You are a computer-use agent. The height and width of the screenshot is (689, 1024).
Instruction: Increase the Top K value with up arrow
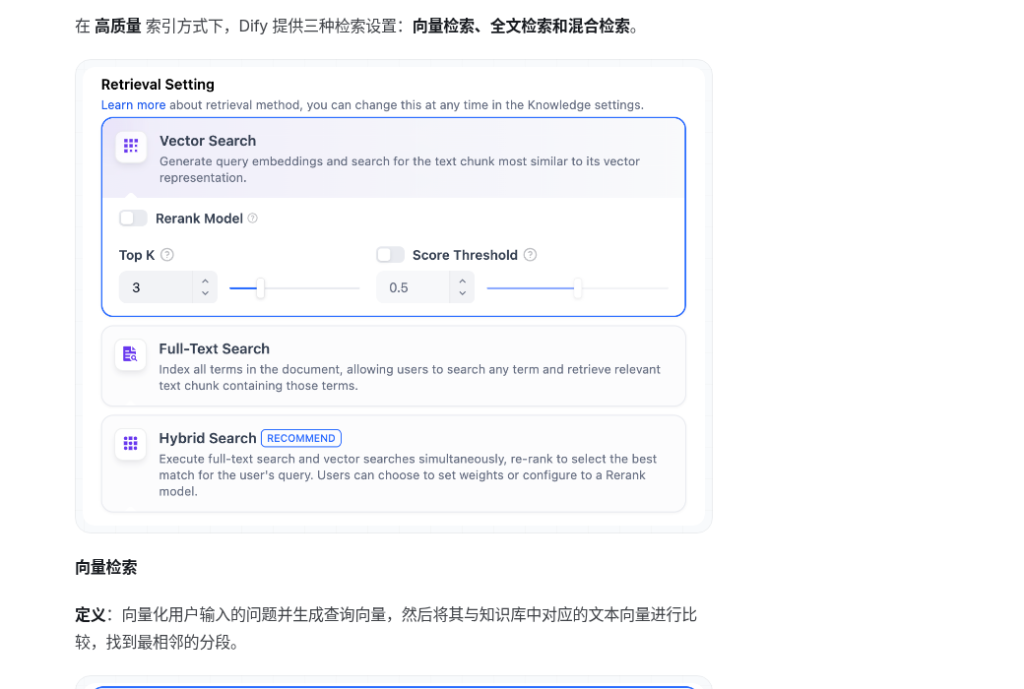tap(205, 281)
